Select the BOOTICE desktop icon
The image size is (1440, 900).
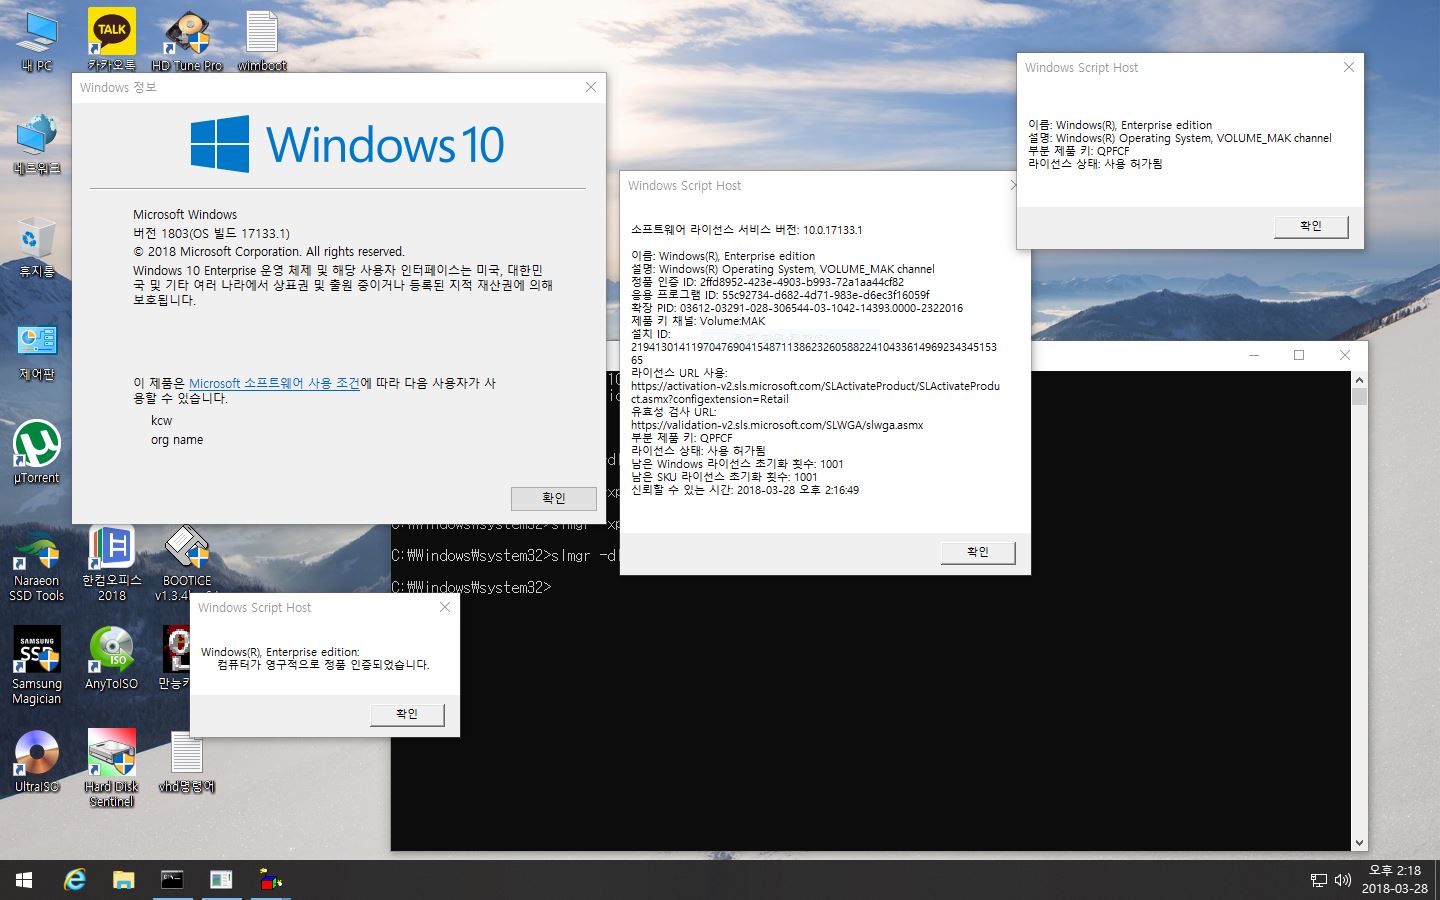(x=187, y=563)
